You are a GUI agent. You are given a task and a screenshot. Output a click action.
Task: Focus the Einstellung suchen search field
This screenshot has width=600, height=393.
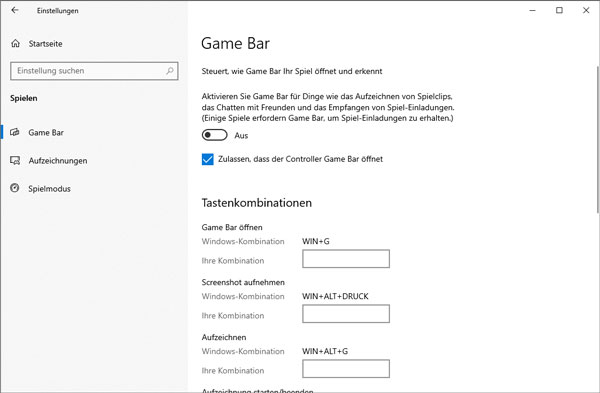click(x=94, y=71)
